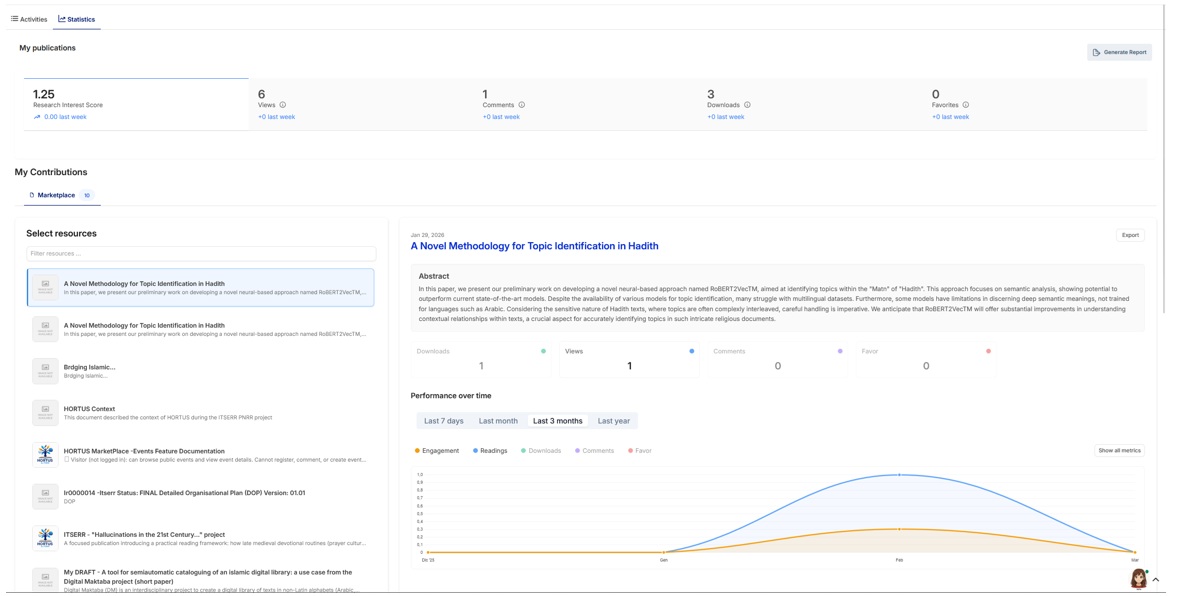This screenshot has width=1178, height=596.
Task: Open the A Novel Methodology title link in detail panel
Action: click(x=534, y=246)
